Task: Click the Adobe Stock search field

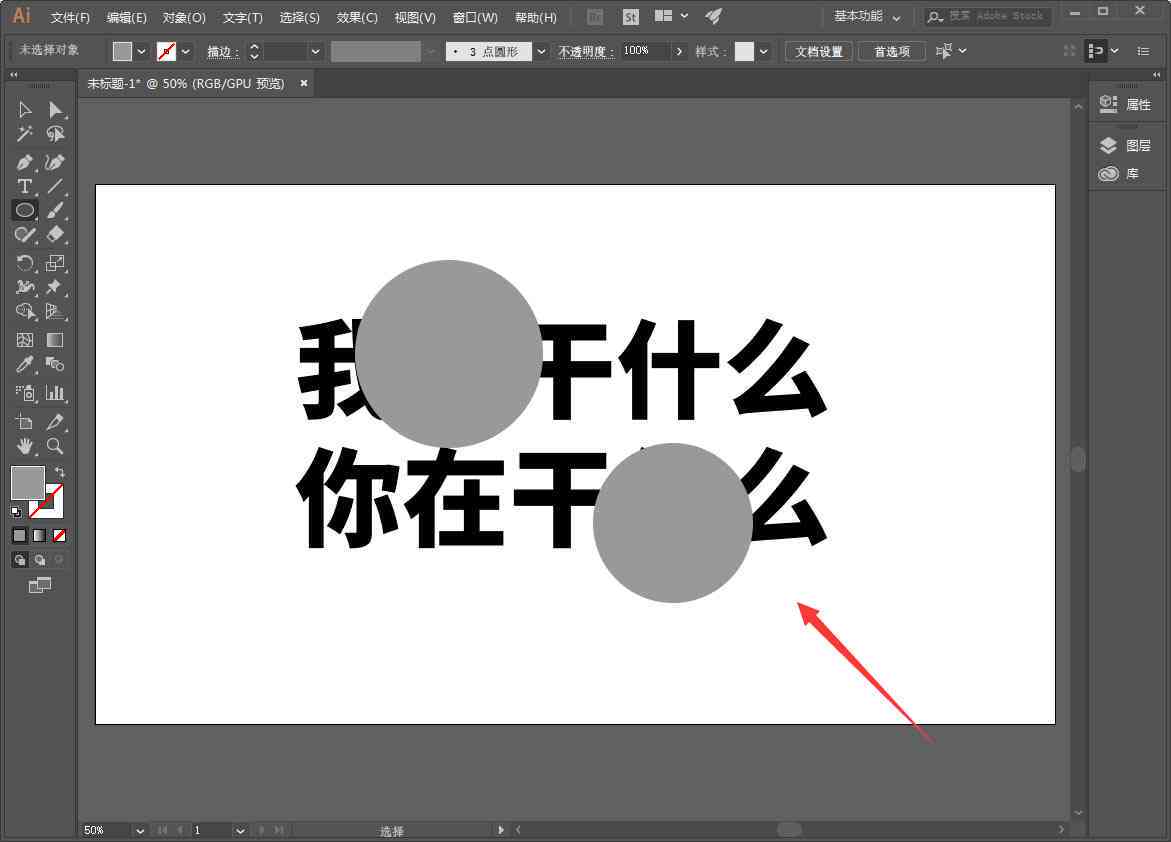Action: point(987,16)
